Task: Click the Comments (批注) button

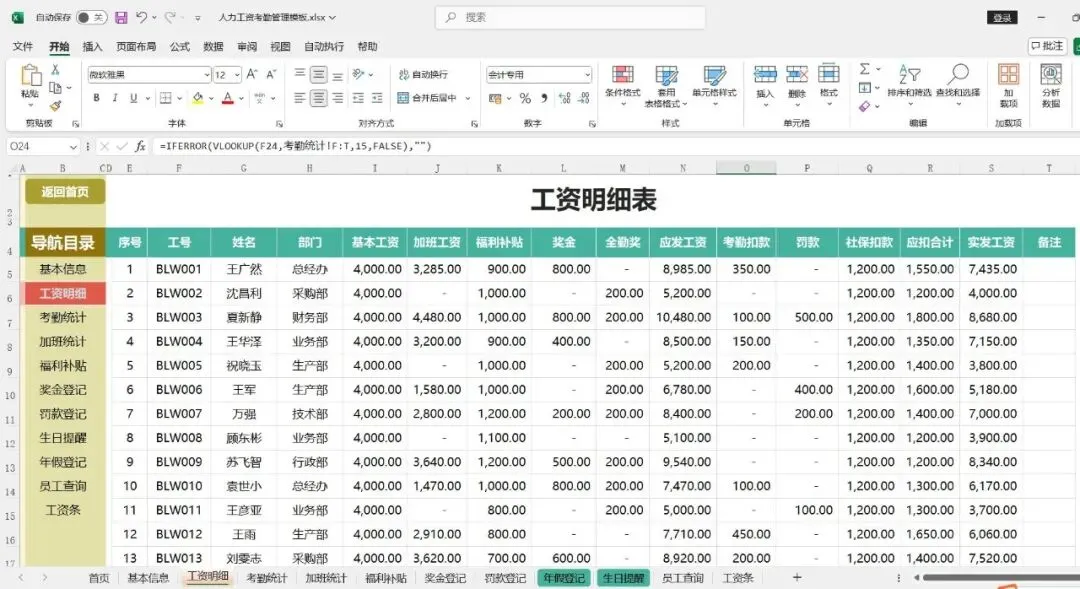Action: coord(1048,46)
